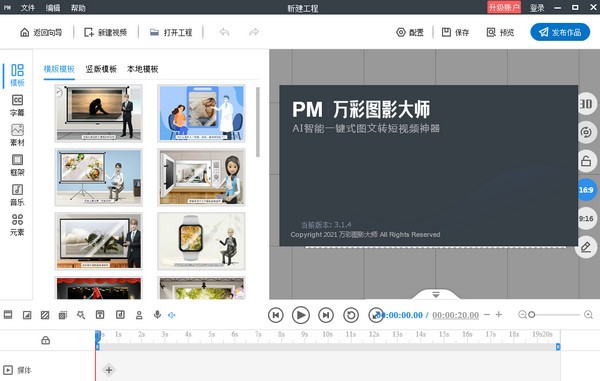Collapse the timeline with the down-arrow handle
Image resolution: width=600 pixels, height=381 pixels.
pyautogui.click(x=436, y=294)
